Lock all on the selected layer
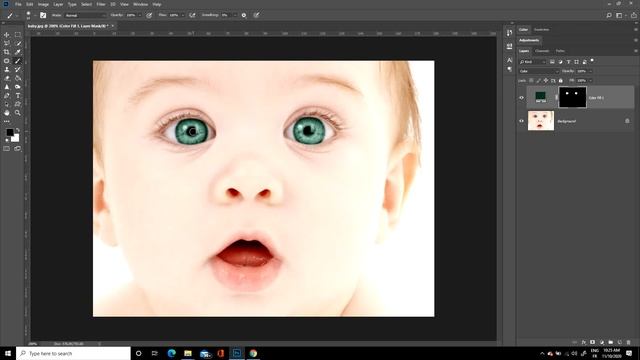The height and width of the screenshot is (360, 640). (x=560, y=80)
